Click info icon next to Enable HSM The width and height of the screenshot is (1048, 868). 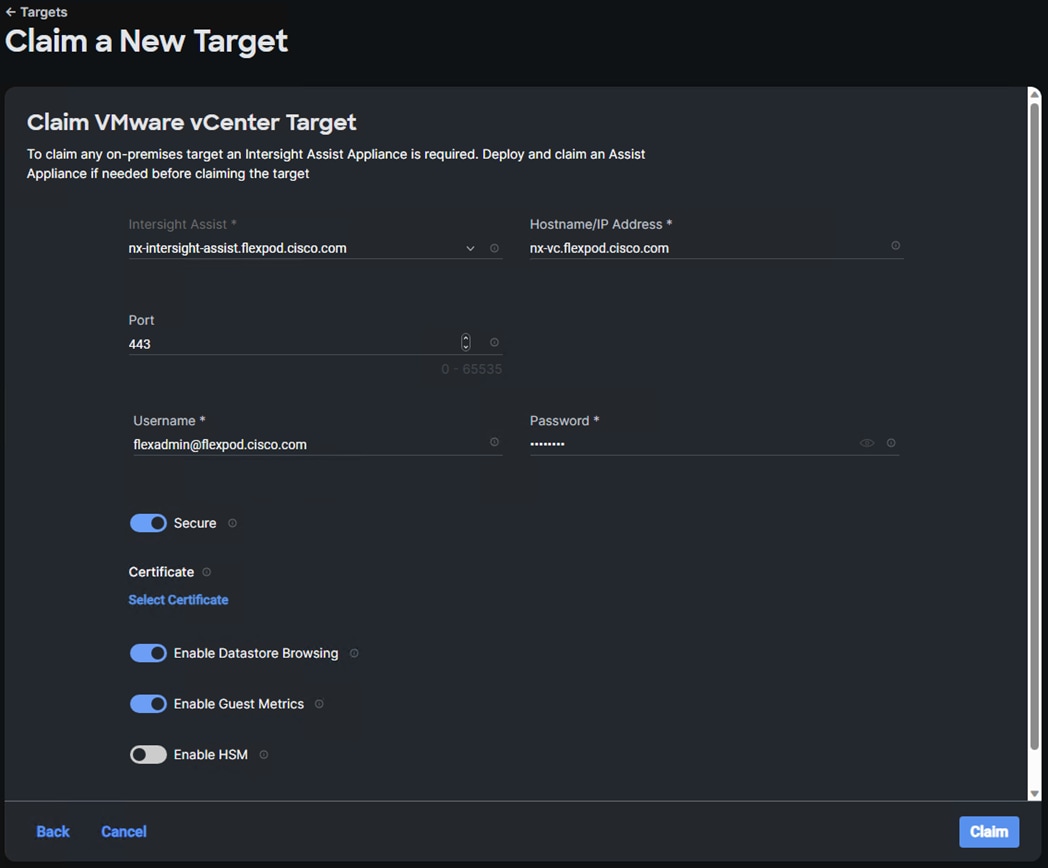pyautogui.click(x=264, y=755)
